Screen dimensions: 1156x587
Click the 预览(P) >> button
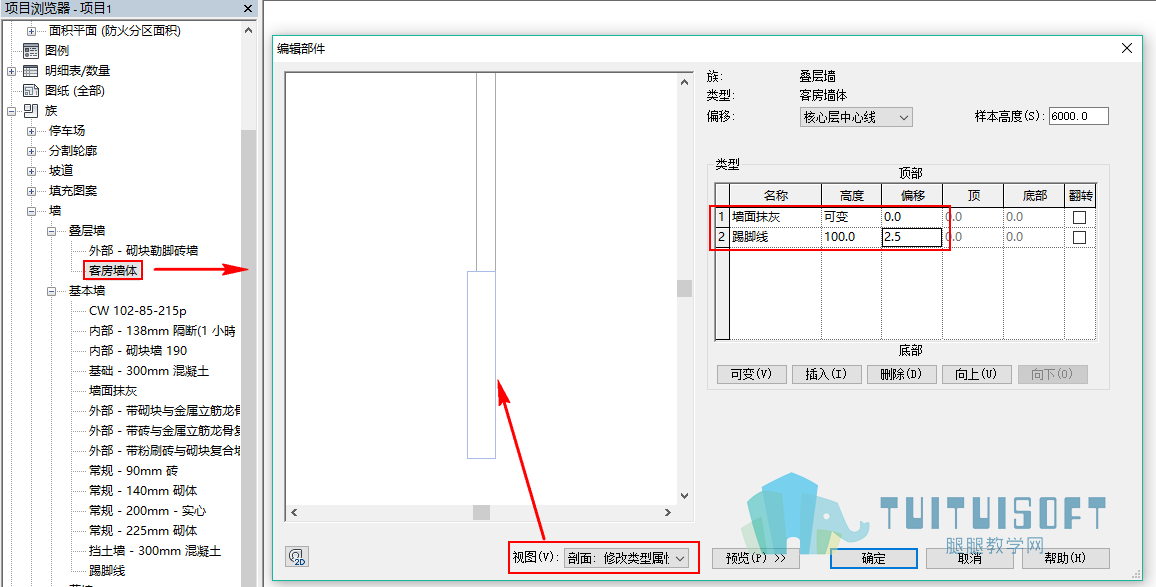pyautogui.click(x=756, y=558)
